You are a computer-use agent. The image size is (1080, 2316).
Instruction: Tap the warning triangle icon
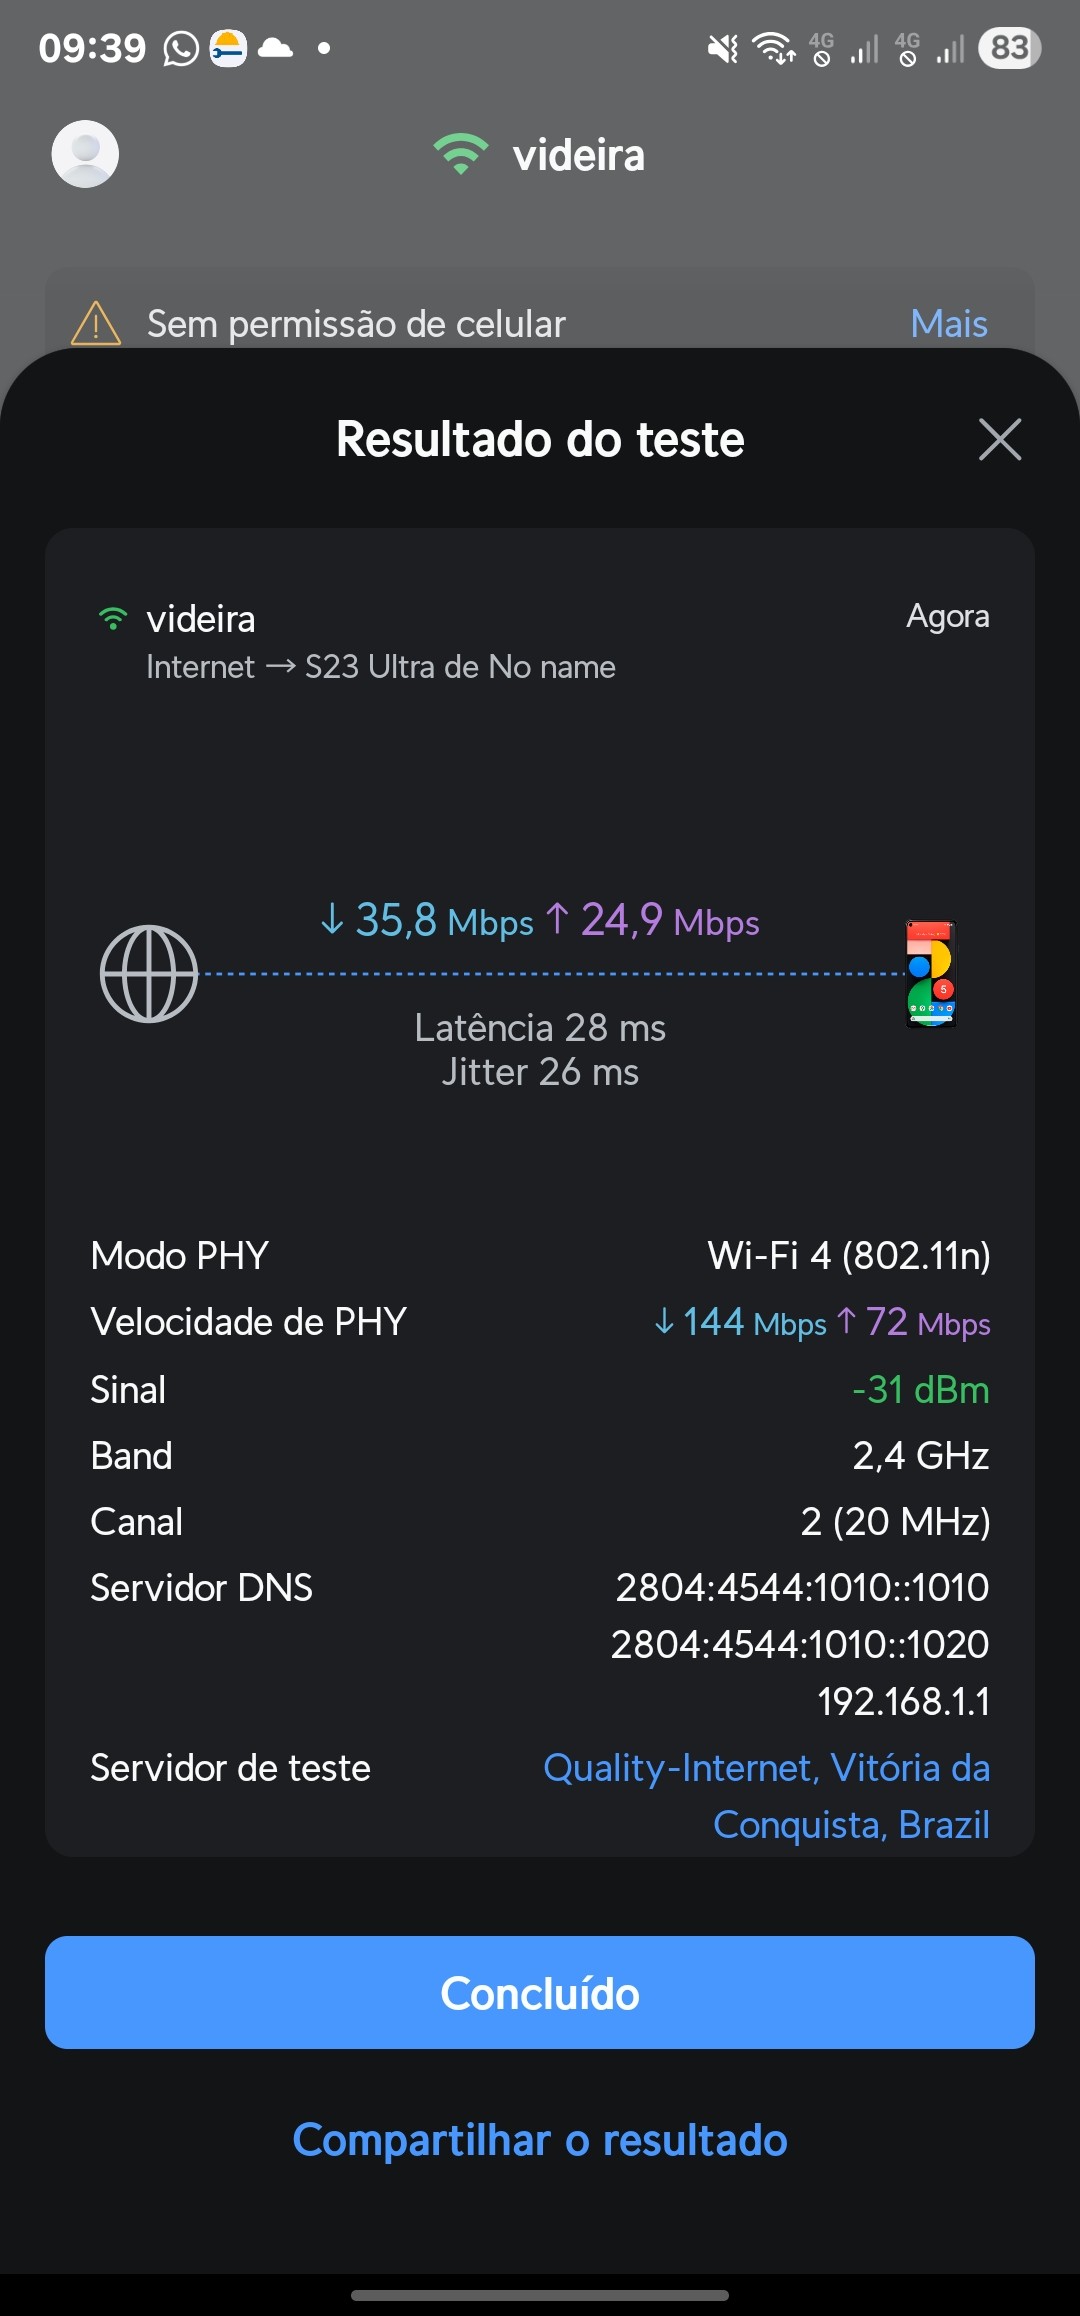tap(96, 323)
